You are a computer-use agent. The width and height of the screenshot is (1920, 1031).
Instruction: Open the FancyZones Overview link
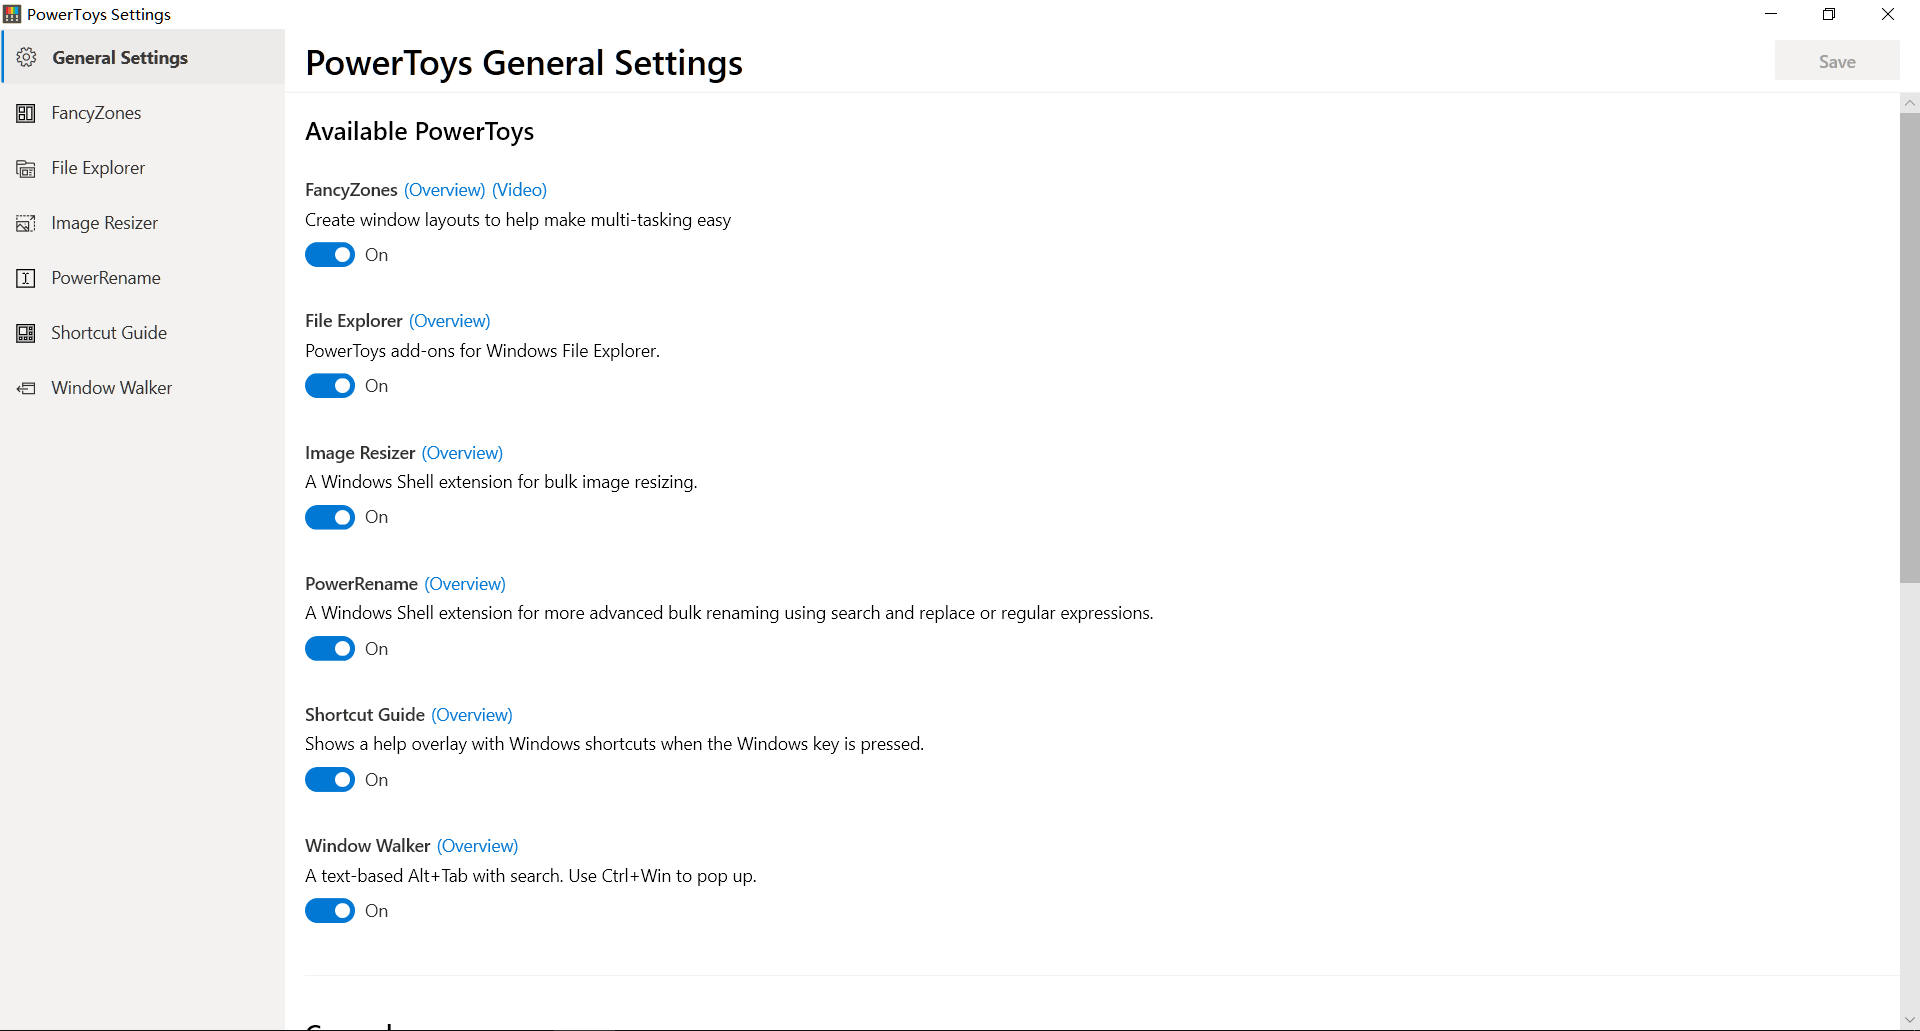(445, 190)
